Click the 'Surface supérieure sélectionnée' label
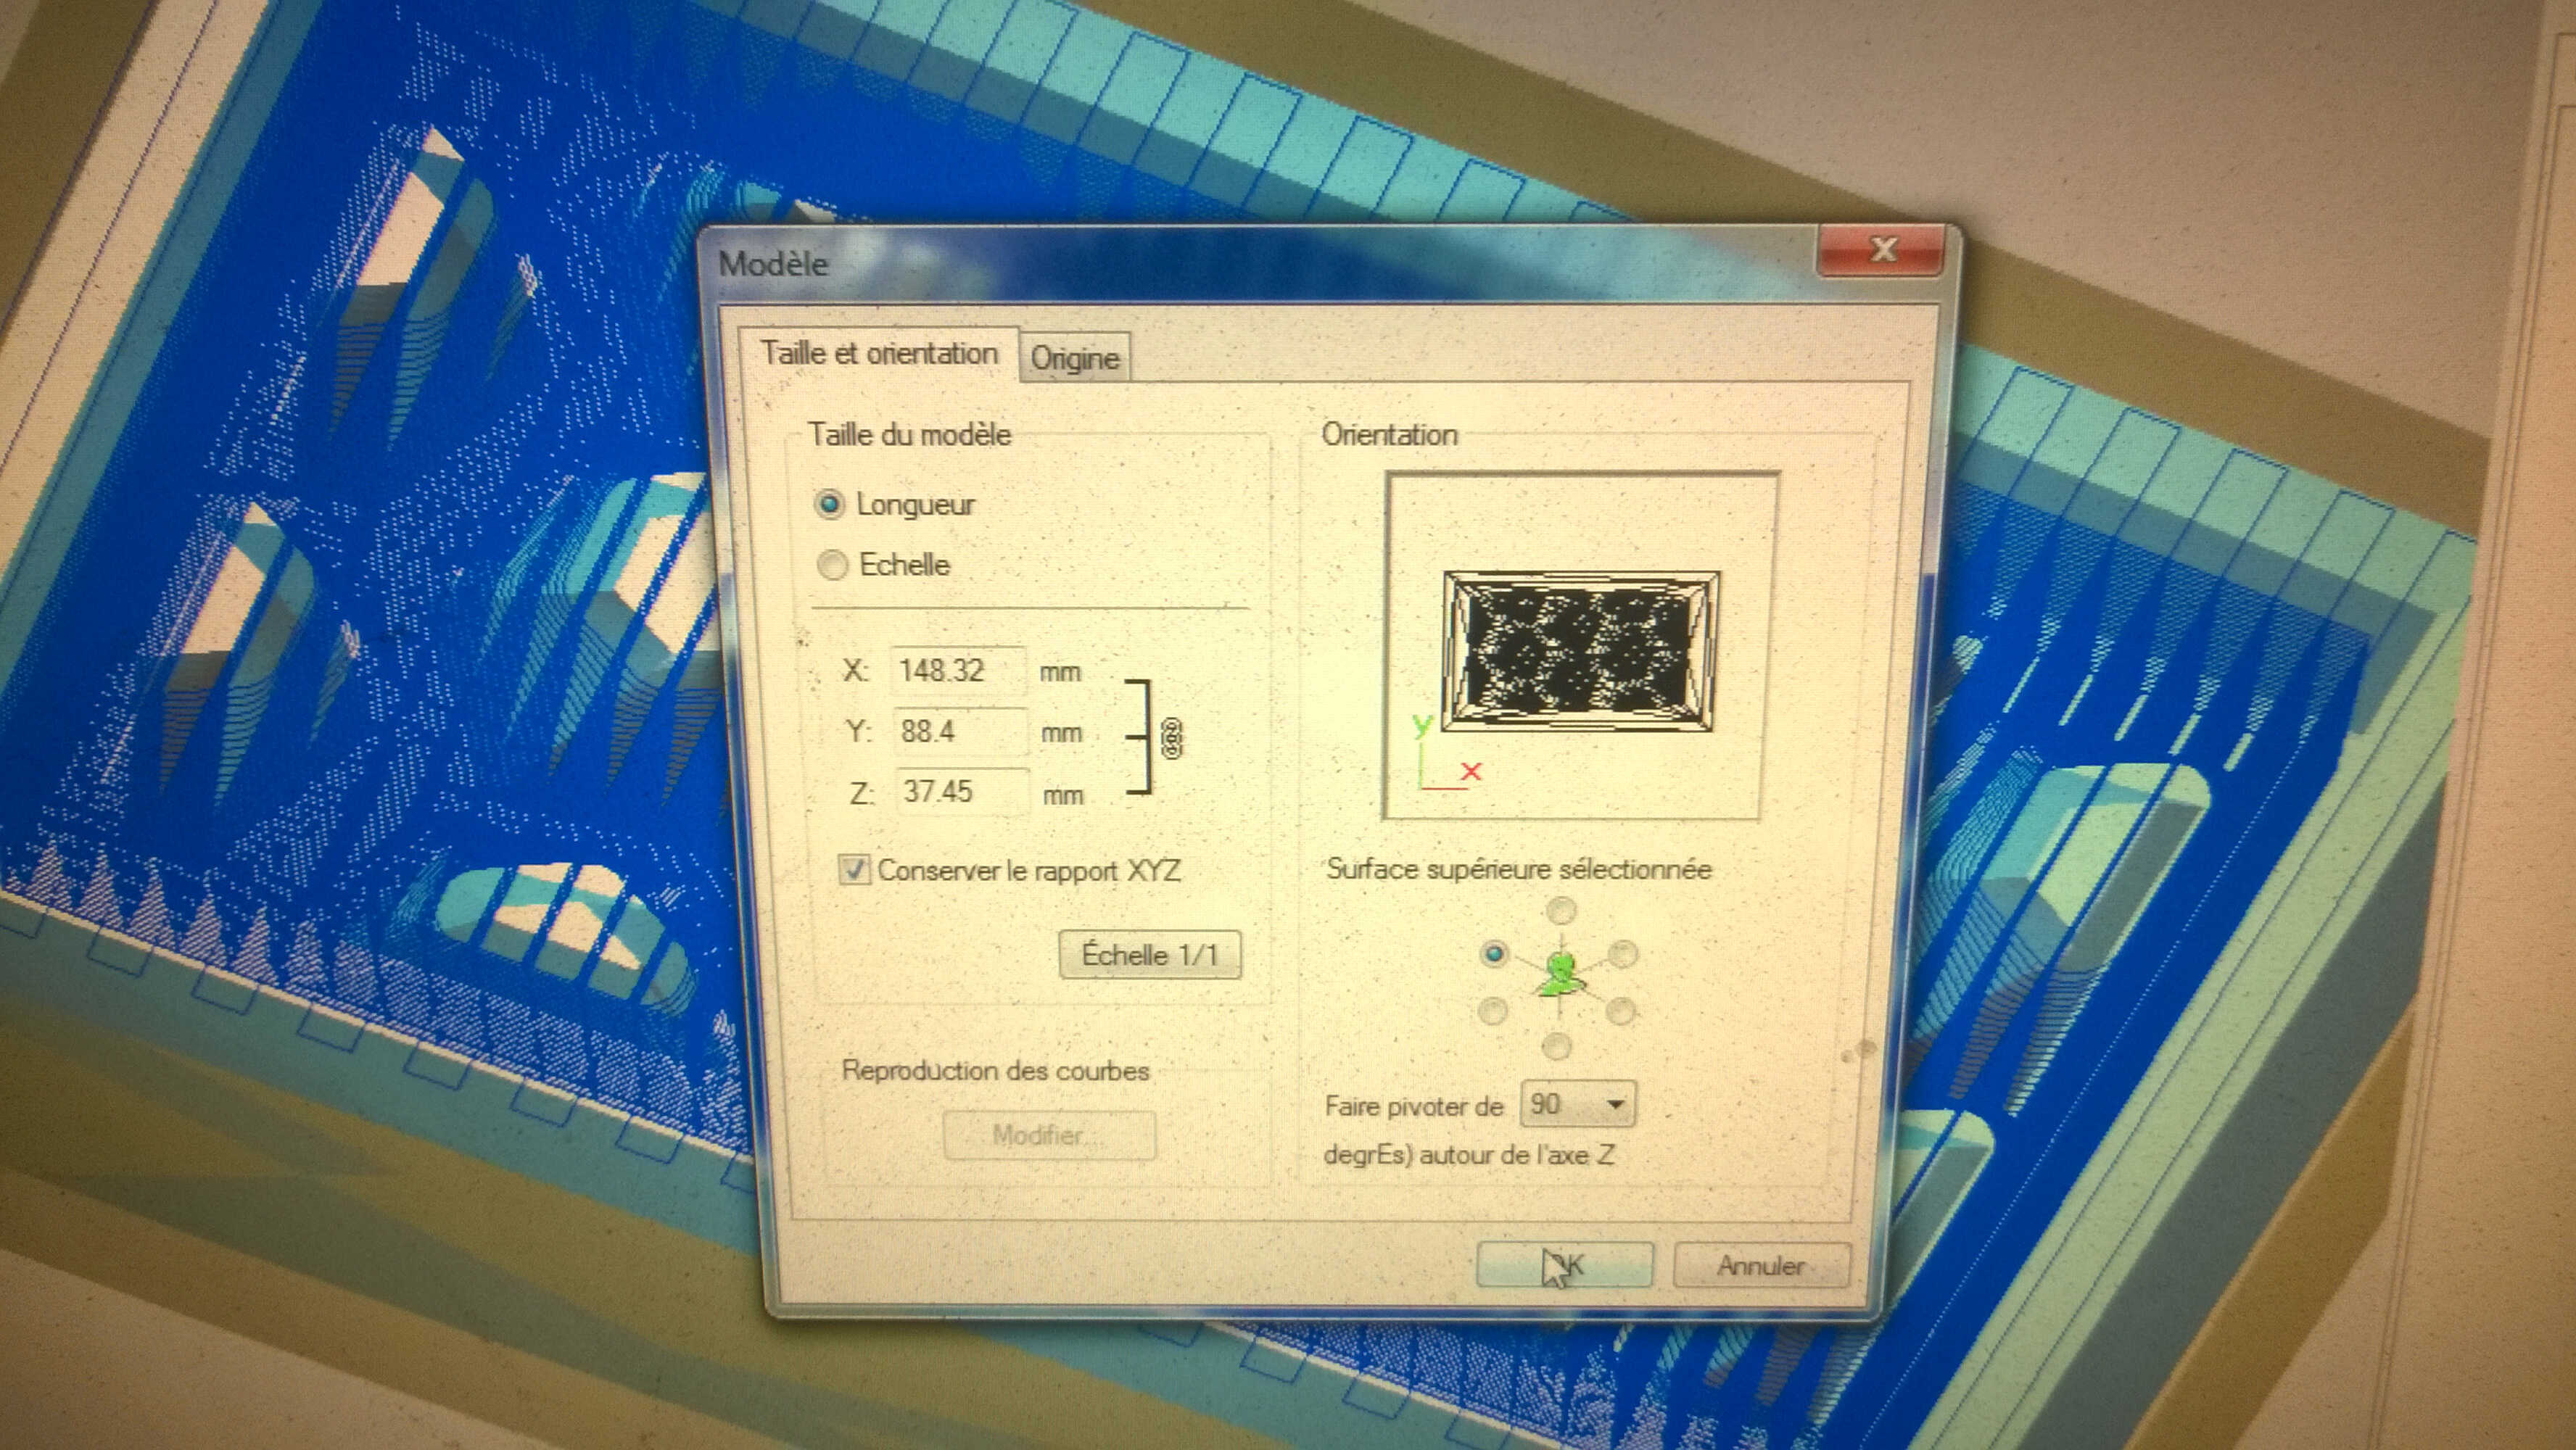Viewport: 2576px width, 1450px height. coord(1518,869)
